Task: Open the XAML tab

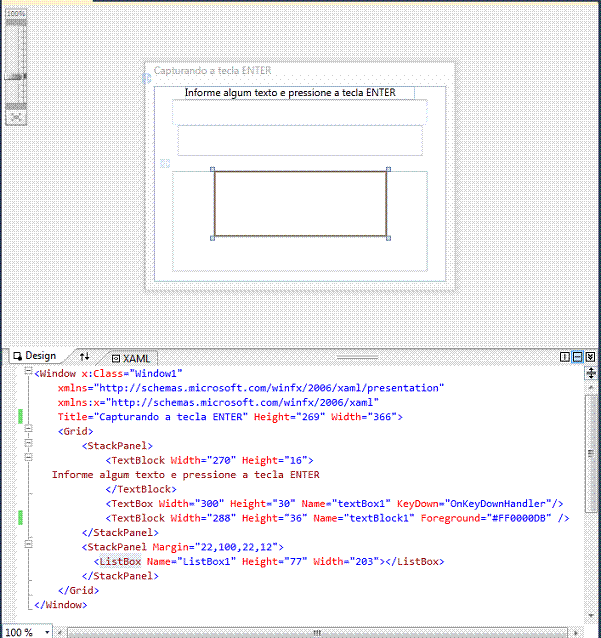Action: pos(131,358)
